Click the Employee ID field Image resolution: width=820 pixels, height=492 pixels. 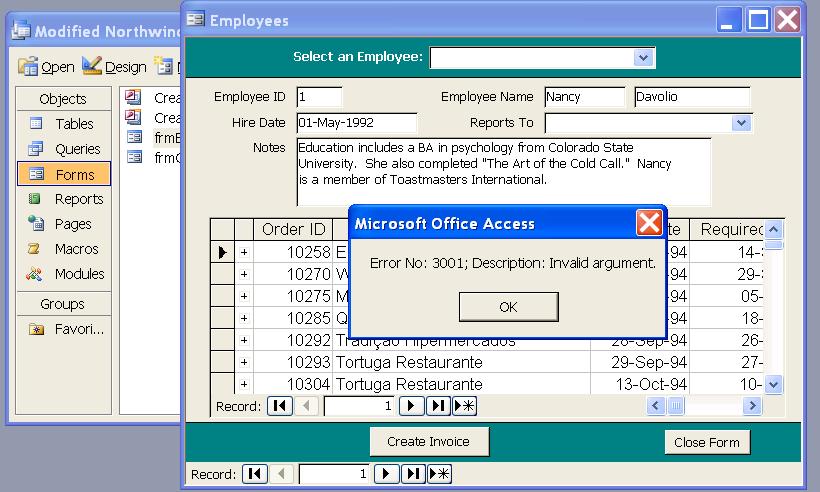319,97
